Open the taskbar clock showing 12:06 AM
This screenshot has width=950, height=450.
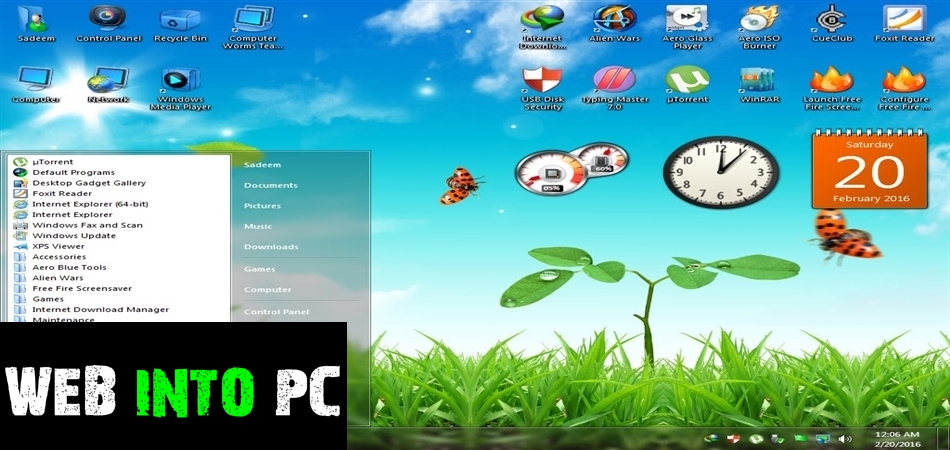[898, 438]
